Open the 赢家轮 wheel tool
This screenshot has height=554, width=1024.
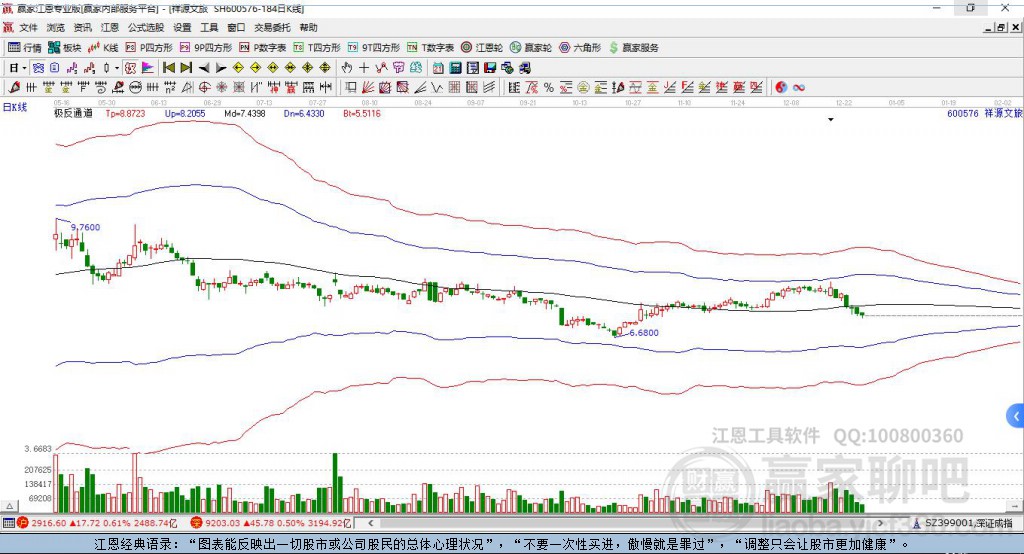(x=530, y=48)
